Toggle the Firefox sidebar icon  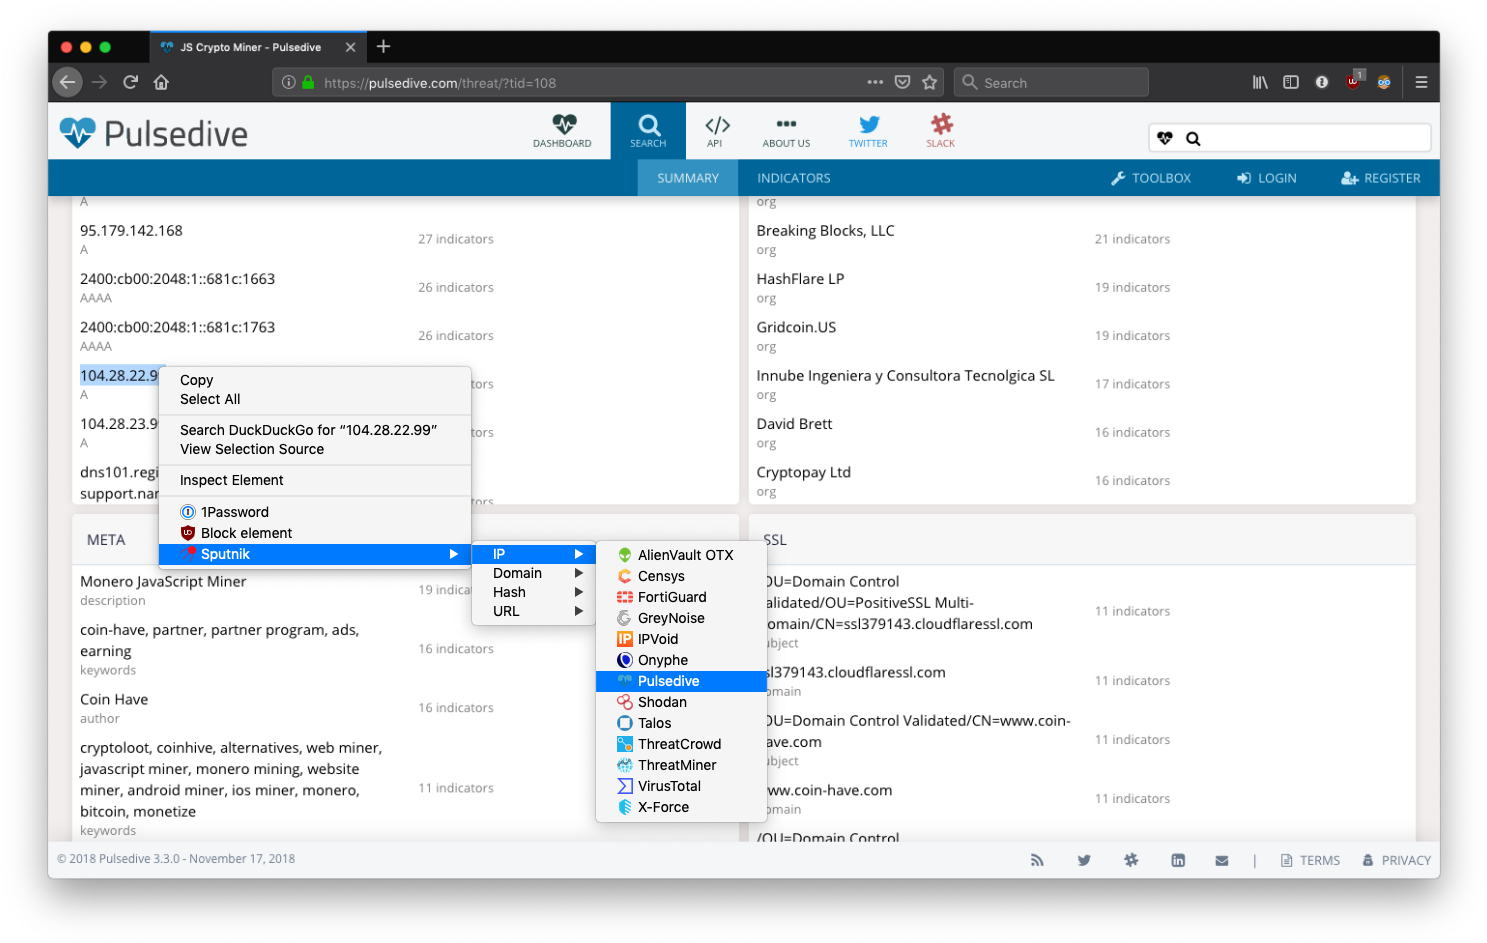1291,82
